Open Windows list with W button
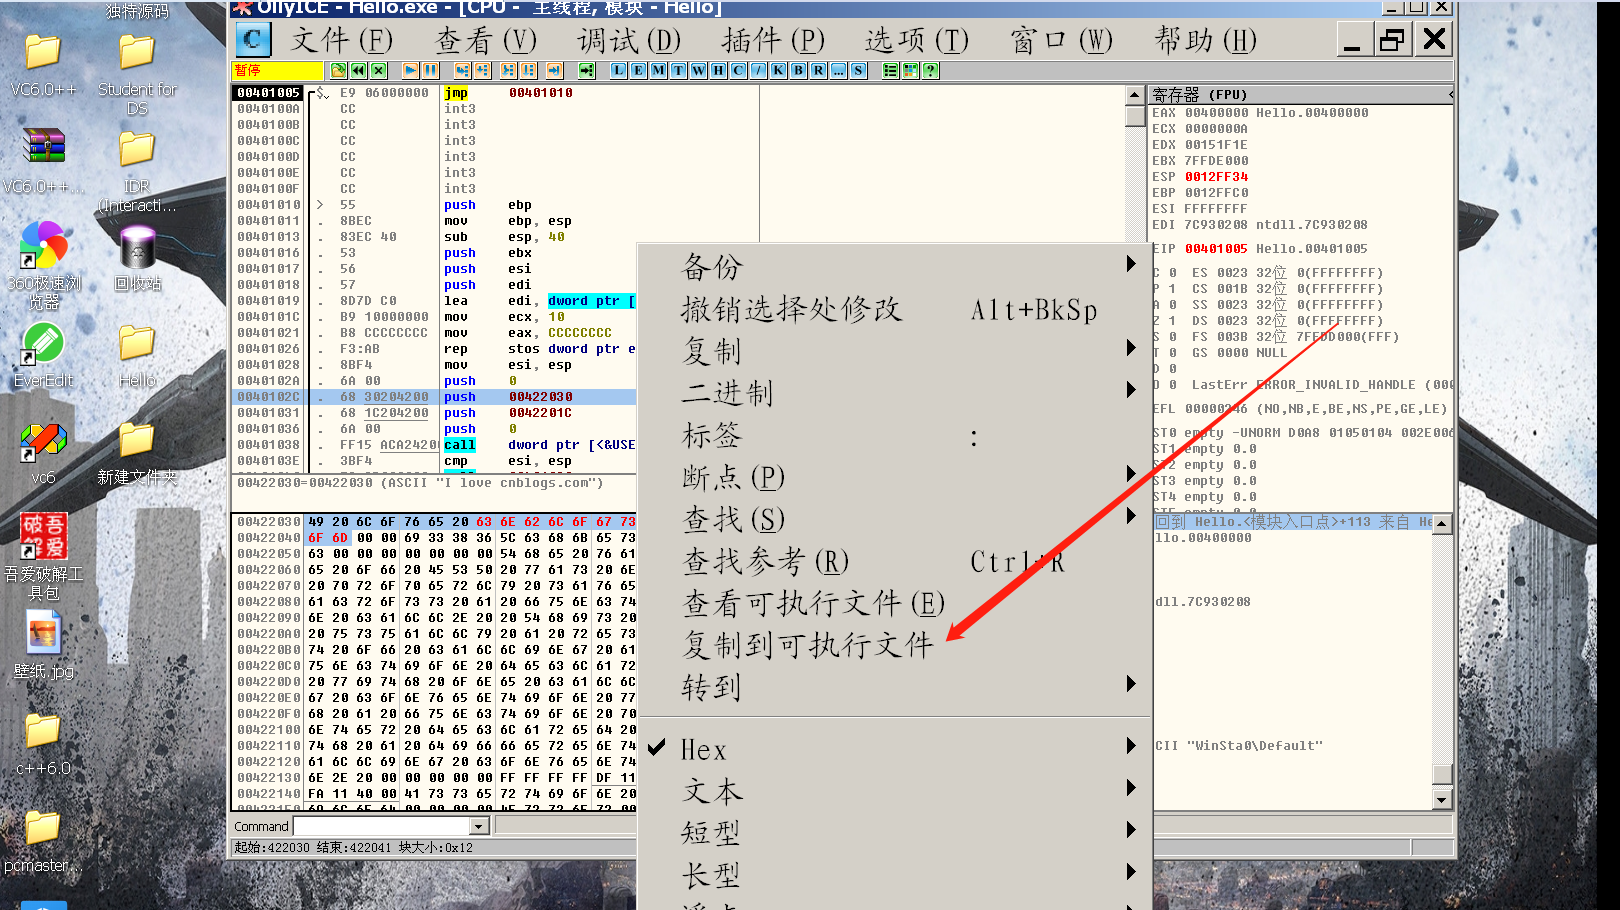Viewport: 1620px width, 910px height. pyautogui.click(x=699, y=70)
